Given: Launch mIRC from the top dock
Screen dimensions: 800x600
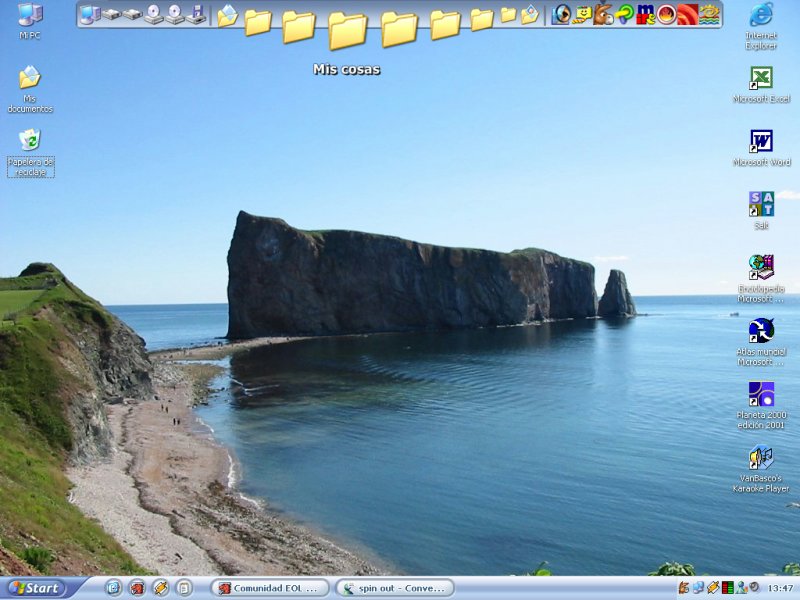Looking at the screenshot, I should (646, 14).
